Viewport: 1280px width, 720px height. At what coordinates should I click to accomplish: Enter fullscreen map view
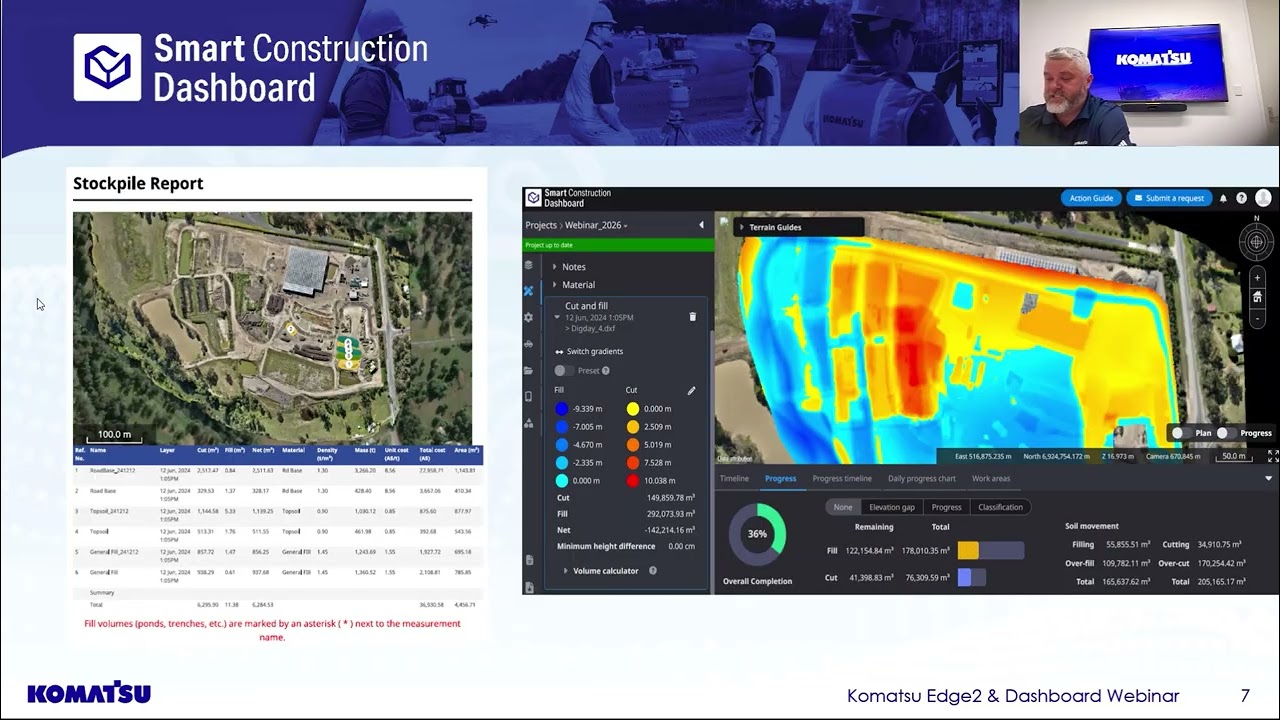(x=1273, y=456)
